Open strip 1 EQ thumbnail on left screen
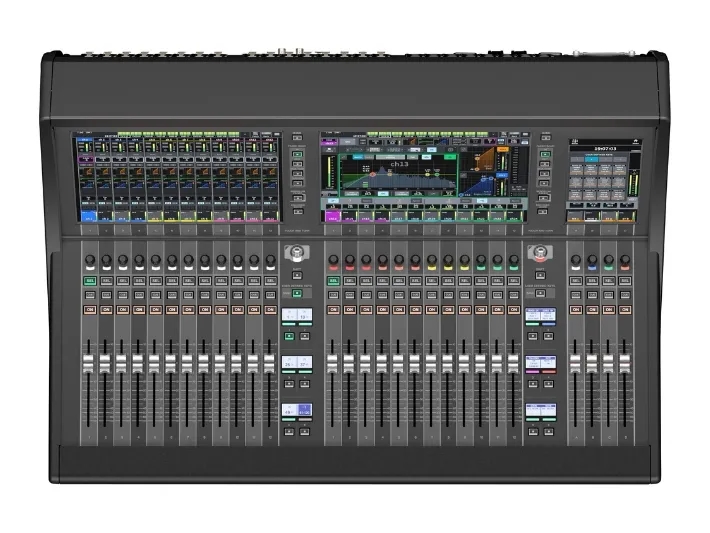Viewport: 710px width, 533px height. tap(87, 179)
